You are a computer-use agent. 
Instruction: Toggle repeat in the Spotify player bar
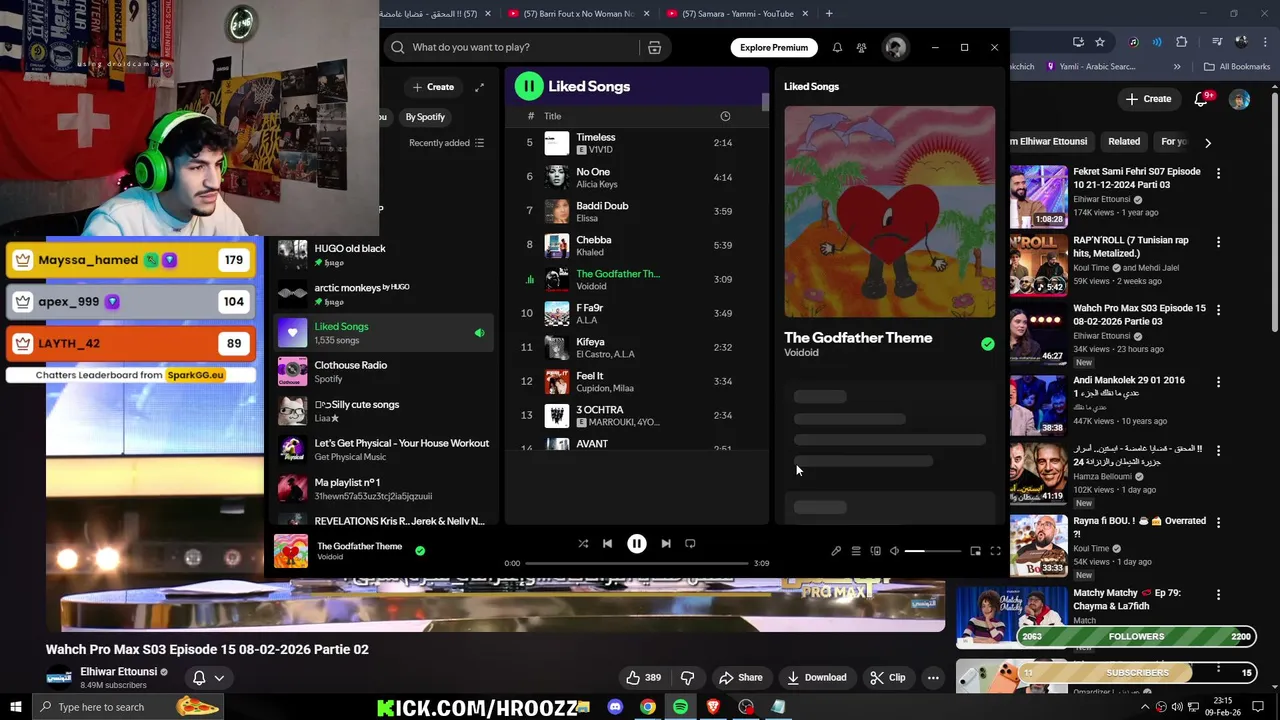pos(690,544)
